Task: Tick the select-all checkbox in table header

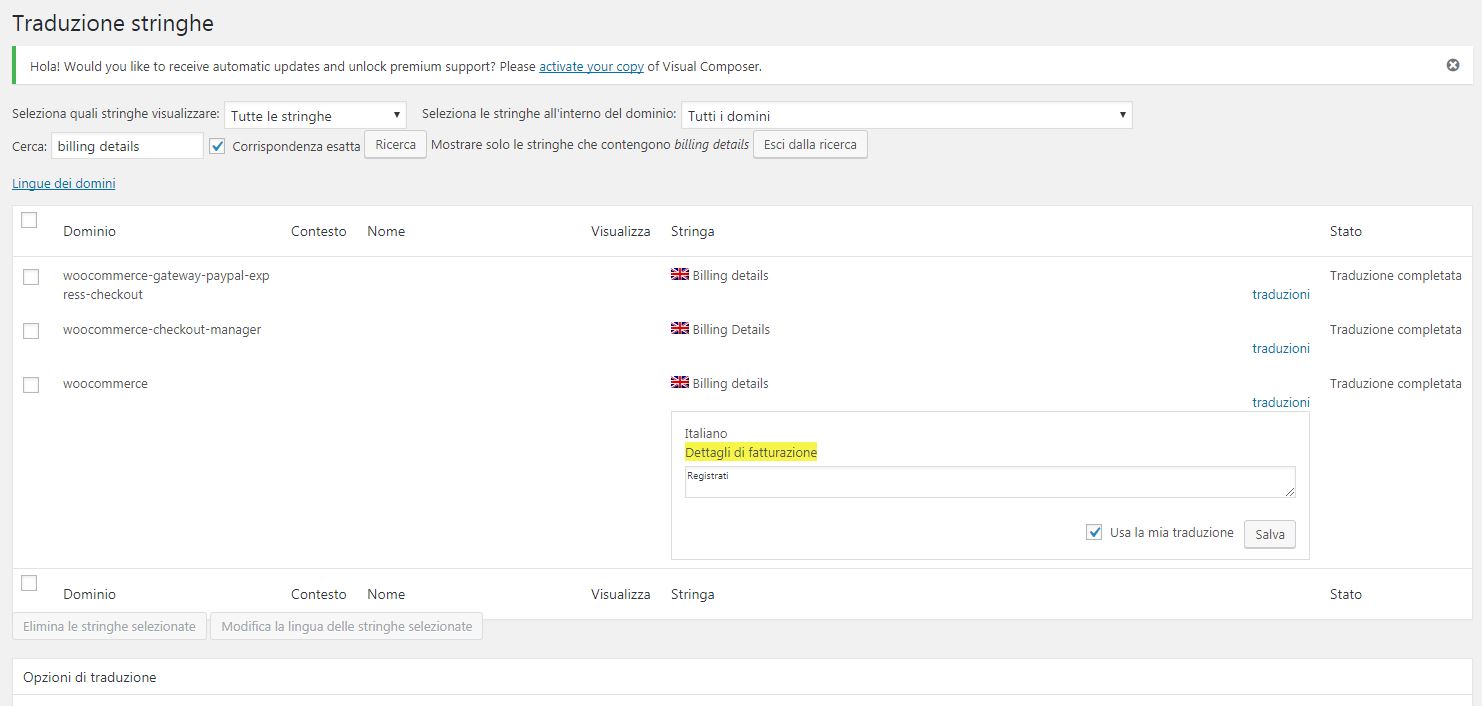Action: click(29, 220)
